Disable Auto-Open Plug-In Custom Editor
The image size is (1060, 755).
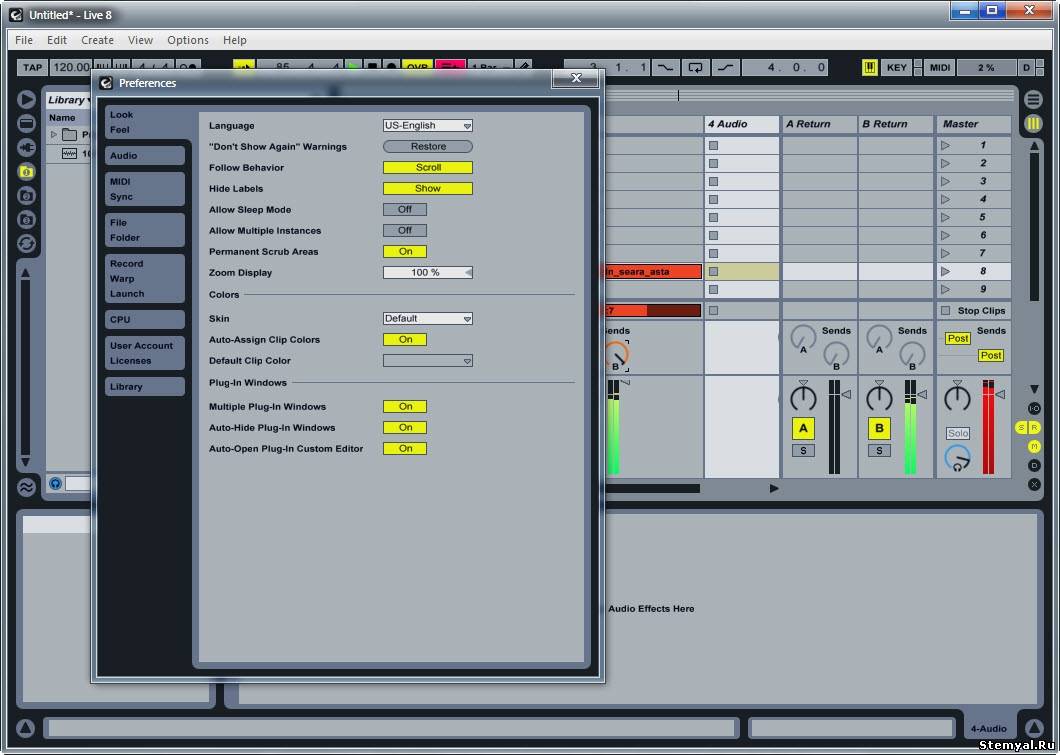tap(405, 448)
